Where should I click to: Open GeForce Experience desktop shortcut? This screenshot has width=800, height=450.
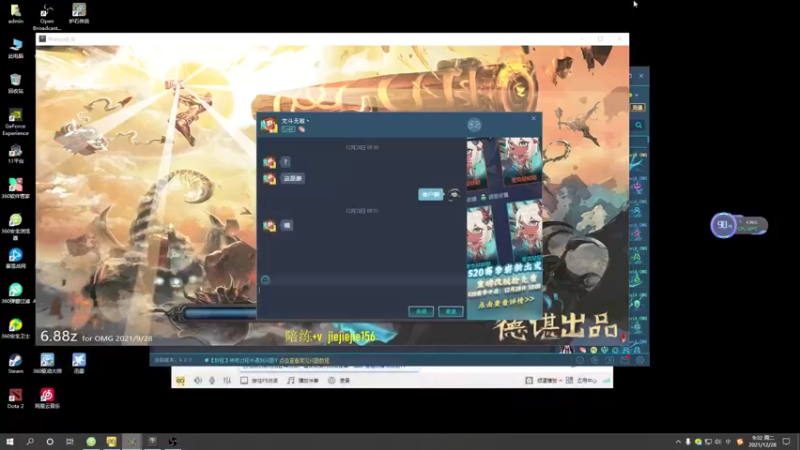coord(15,122)
